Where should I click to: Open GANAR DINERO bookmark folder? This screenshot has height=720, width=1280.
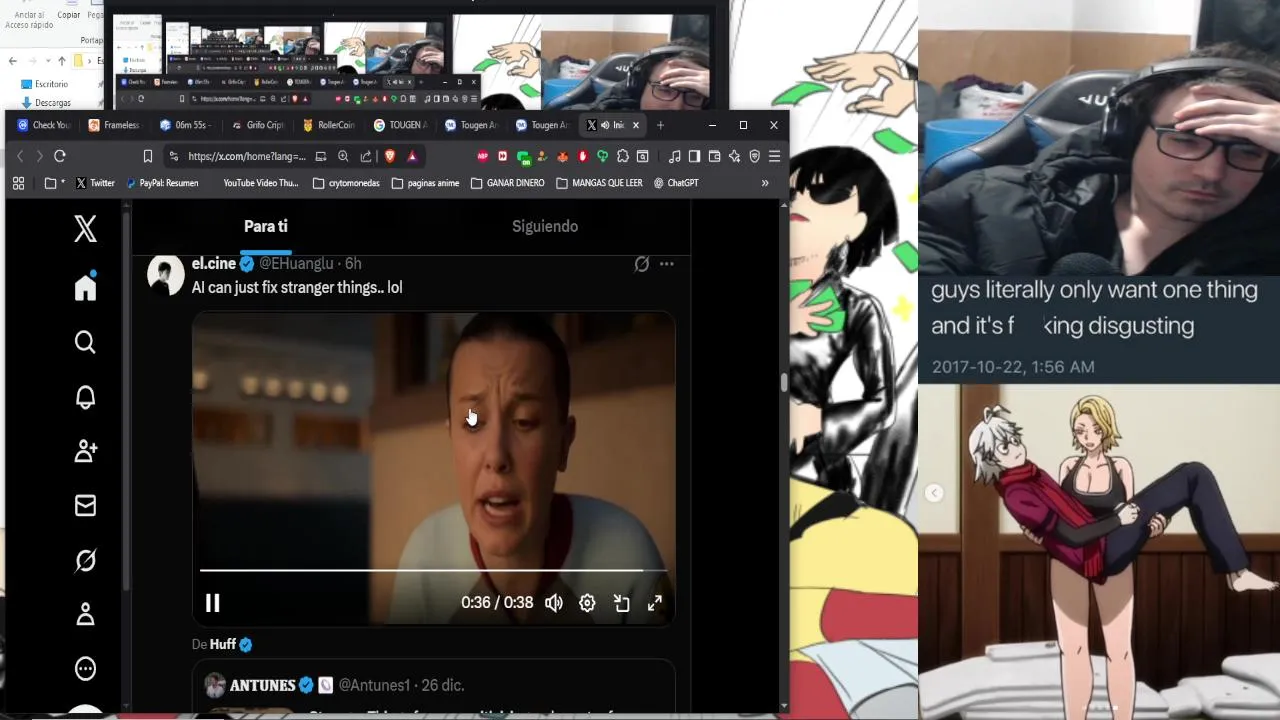[508, 183]
